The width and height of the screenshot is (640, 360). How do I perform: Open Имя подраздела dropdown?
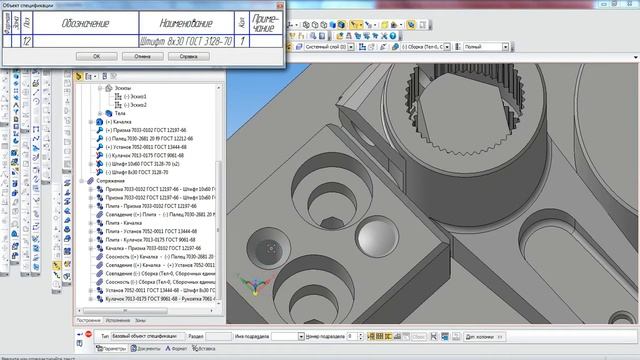point(301,337)
